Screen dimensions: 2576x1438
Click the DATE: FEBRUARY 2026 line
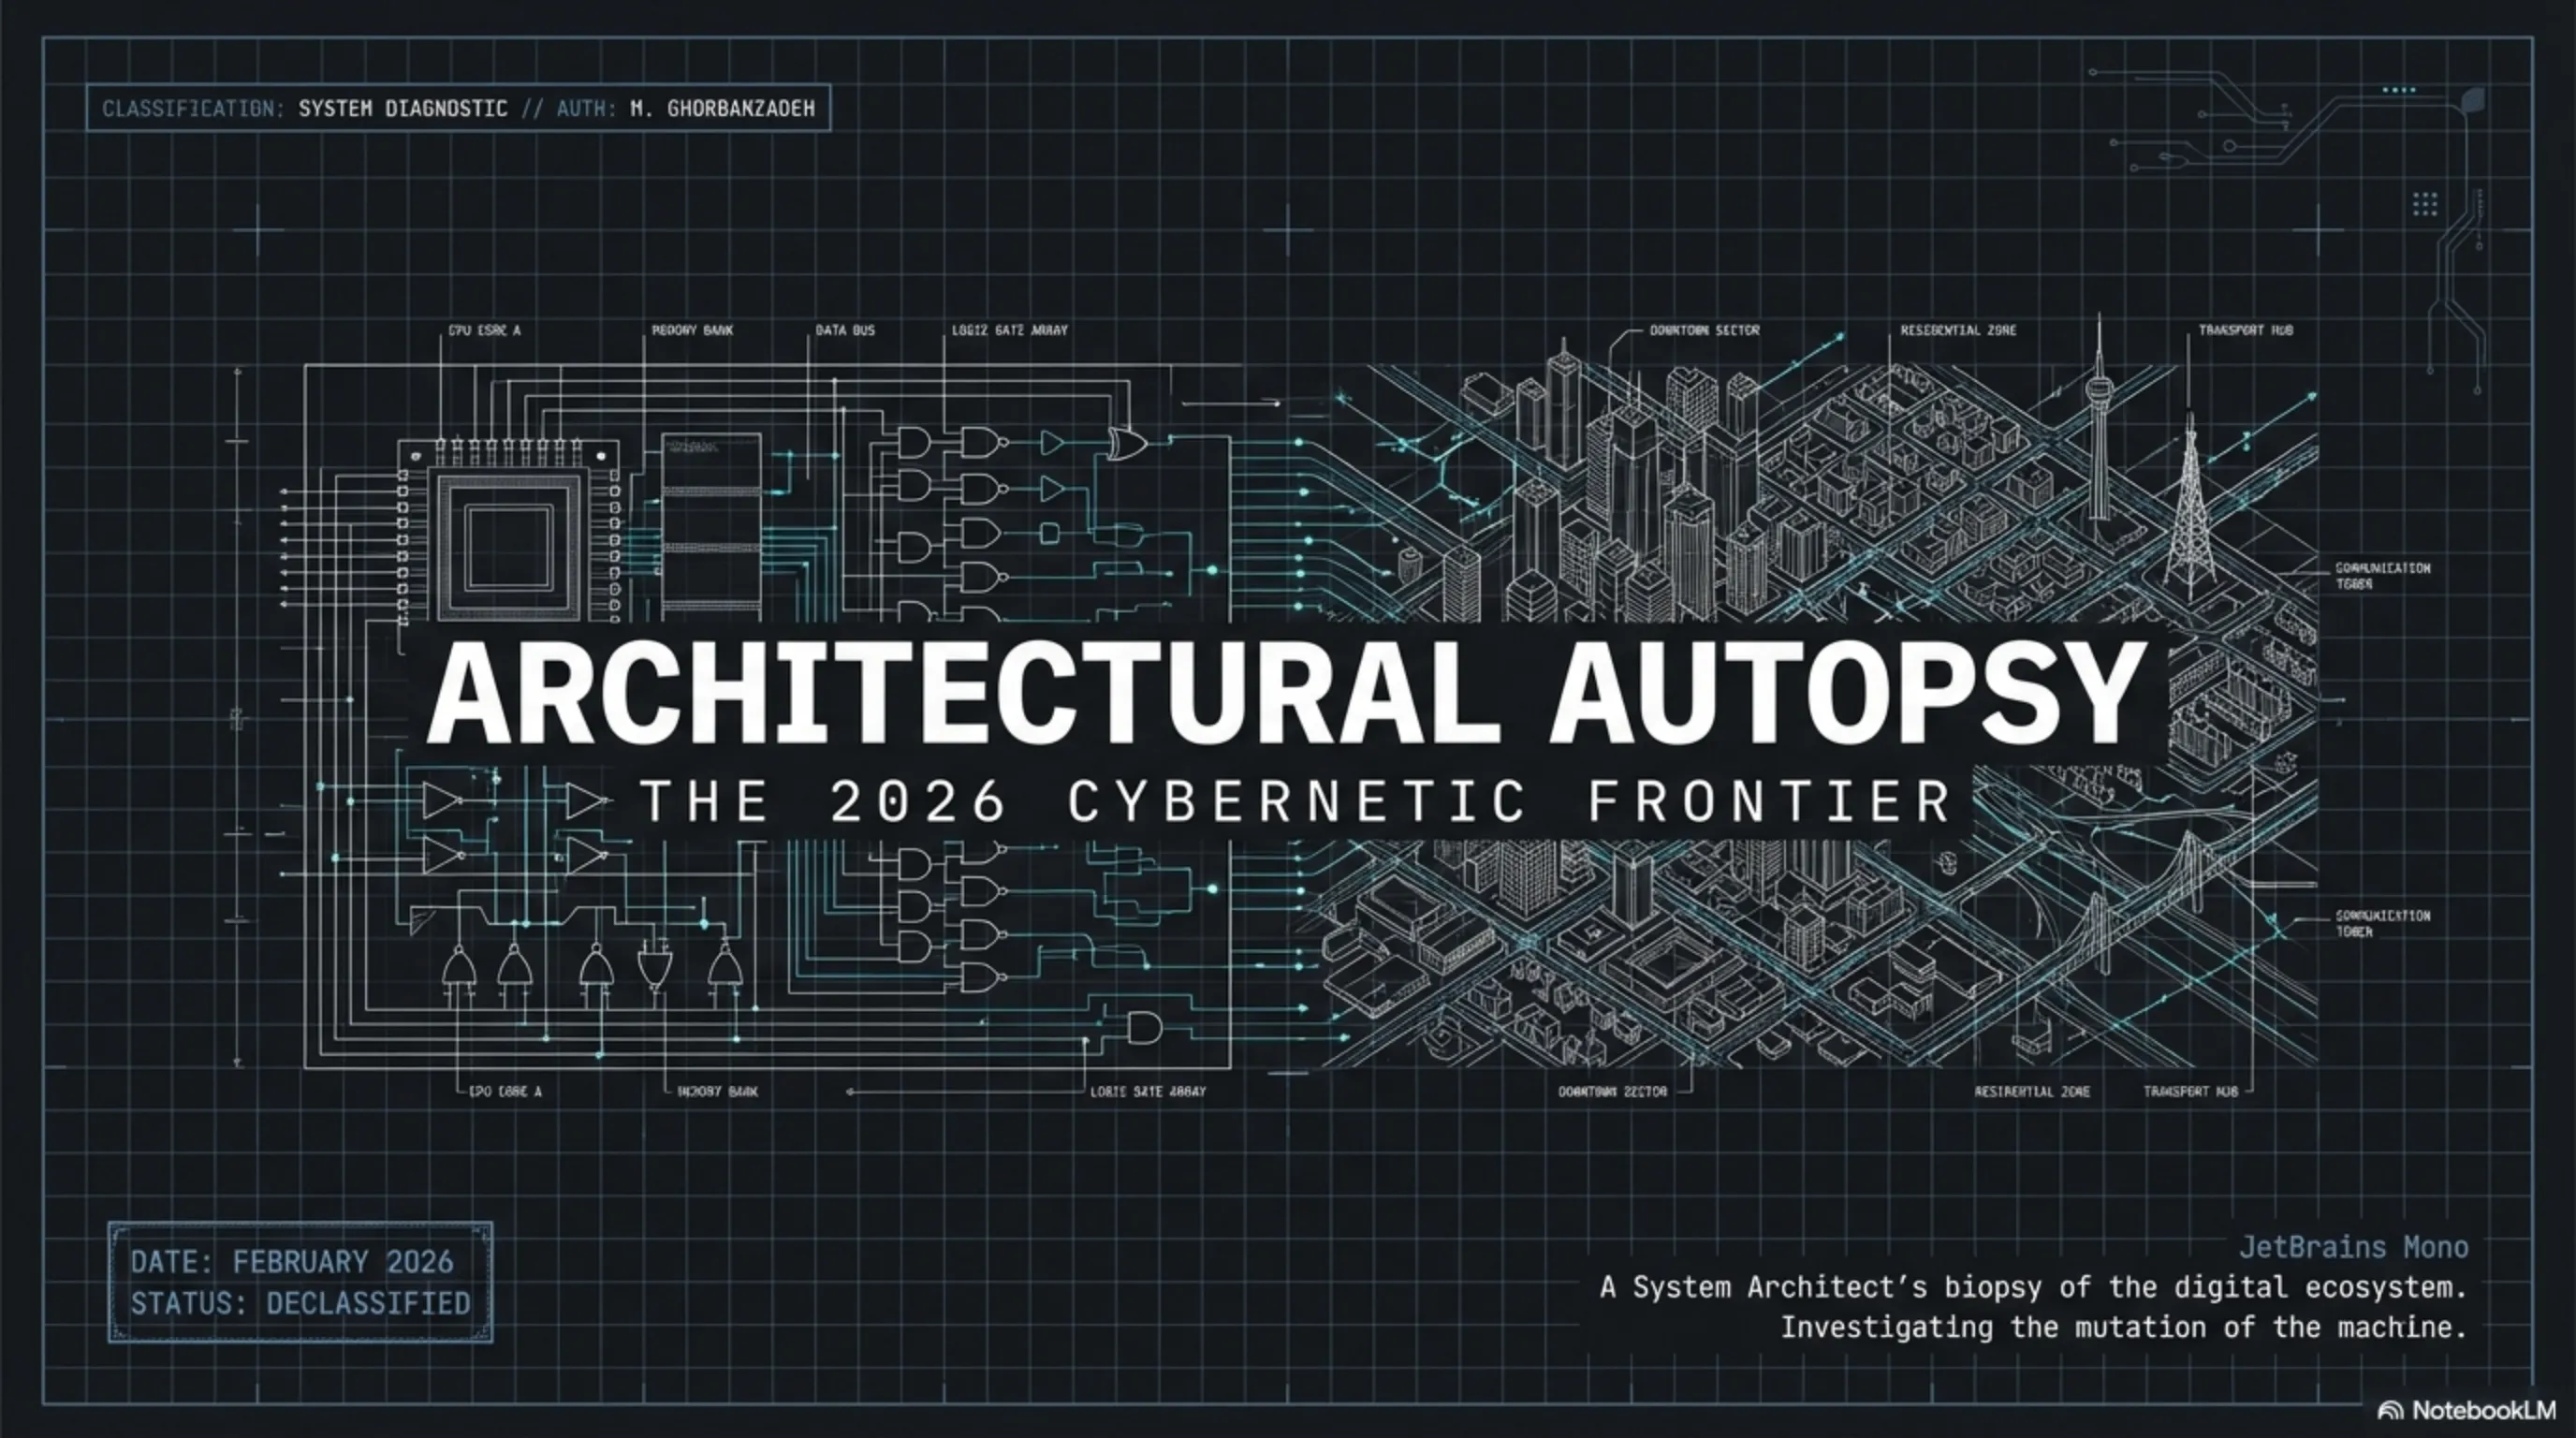click(292, 1261)
